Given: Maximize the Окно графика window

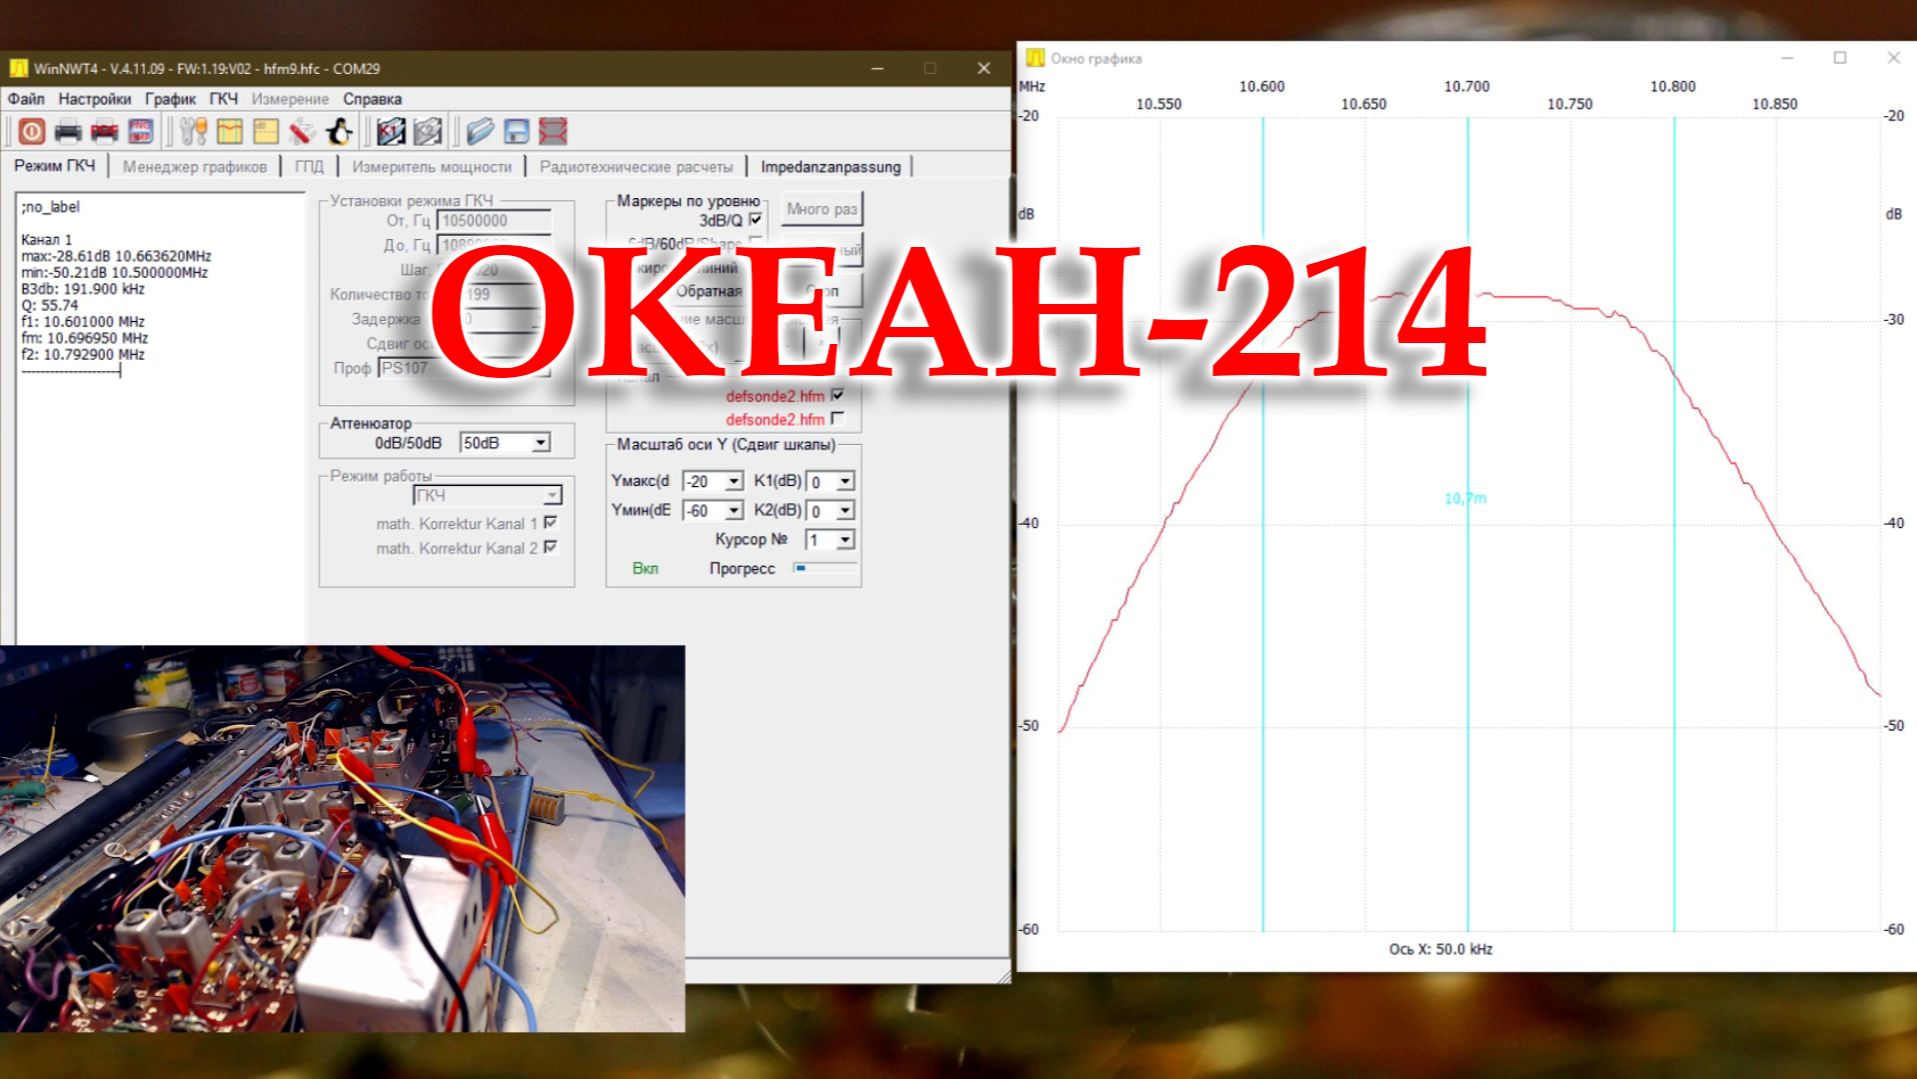Looking at the screenshot, I should [1840, 58].
